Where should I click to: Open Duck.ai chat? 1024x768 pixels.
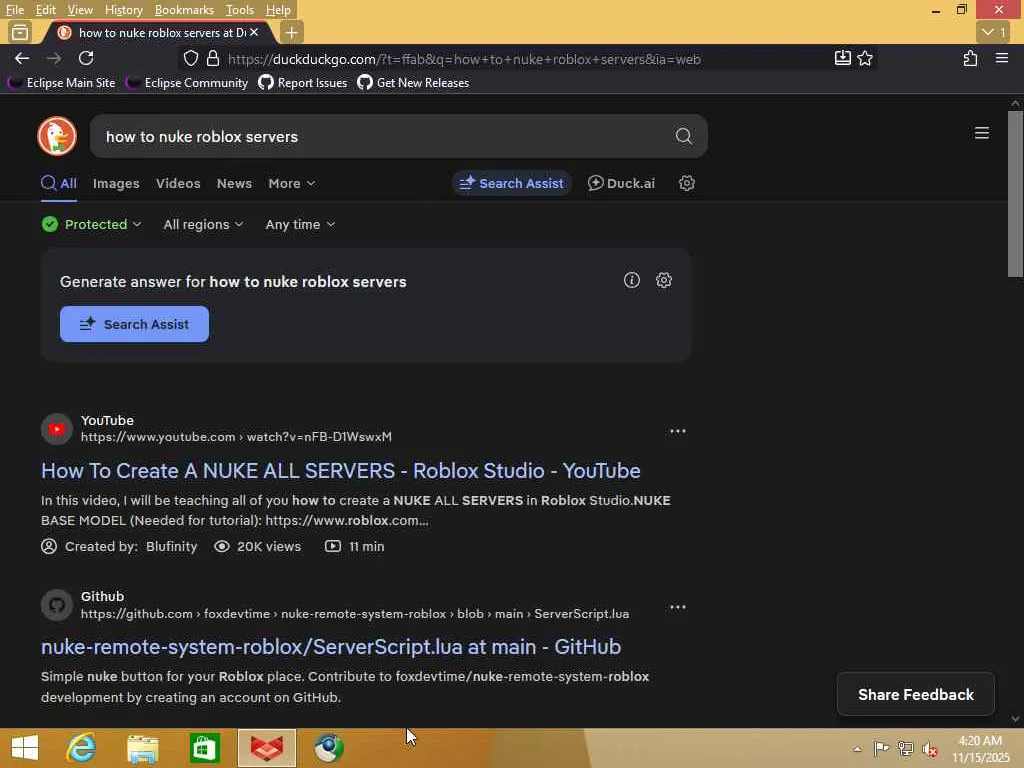point(621,184)
